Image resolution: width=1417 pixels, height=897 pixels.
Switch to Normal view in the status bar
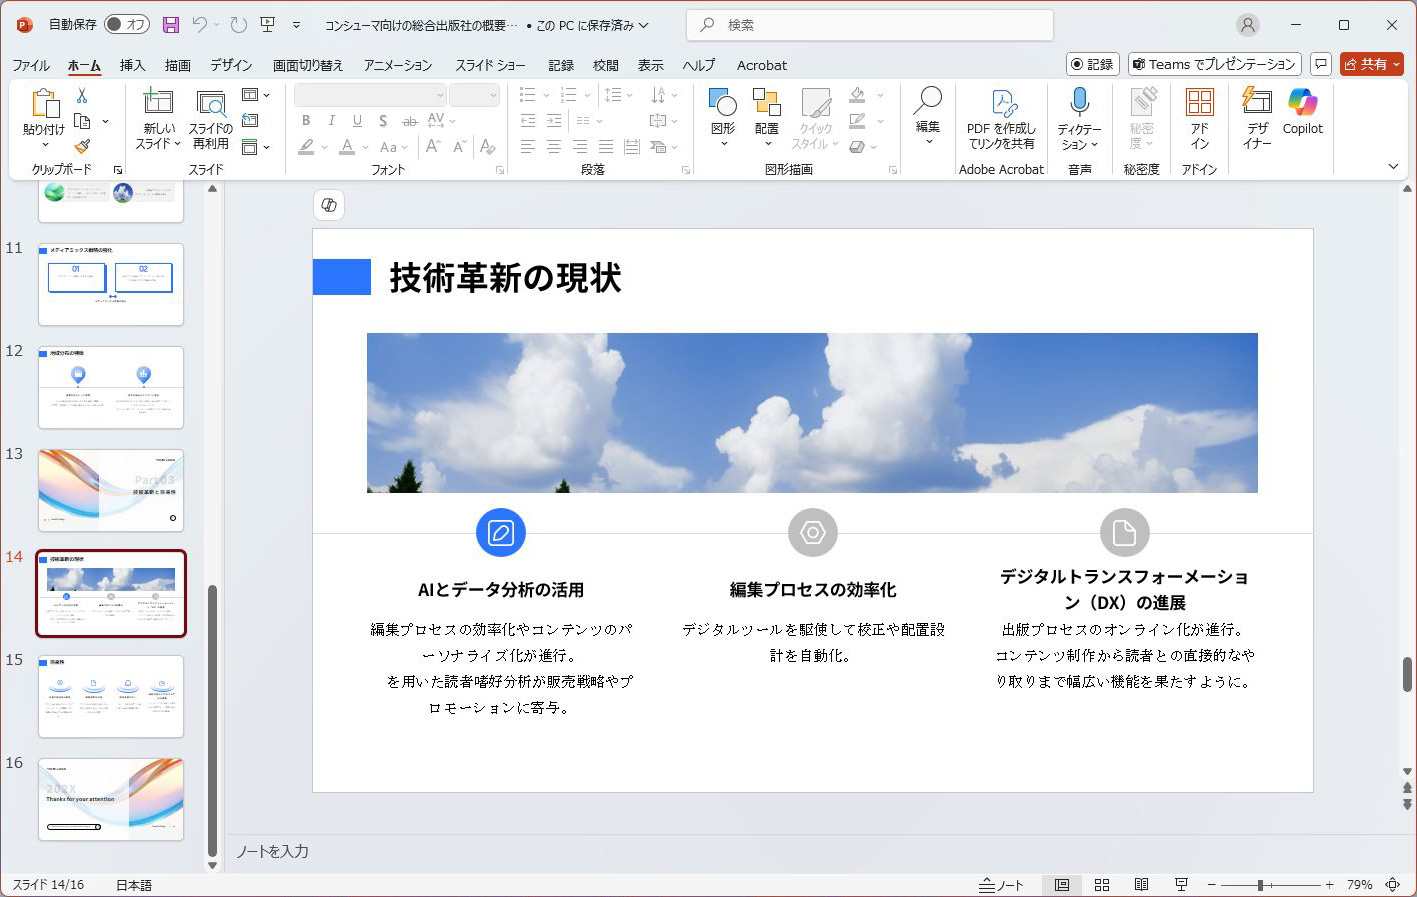(x=1062, y=885)
